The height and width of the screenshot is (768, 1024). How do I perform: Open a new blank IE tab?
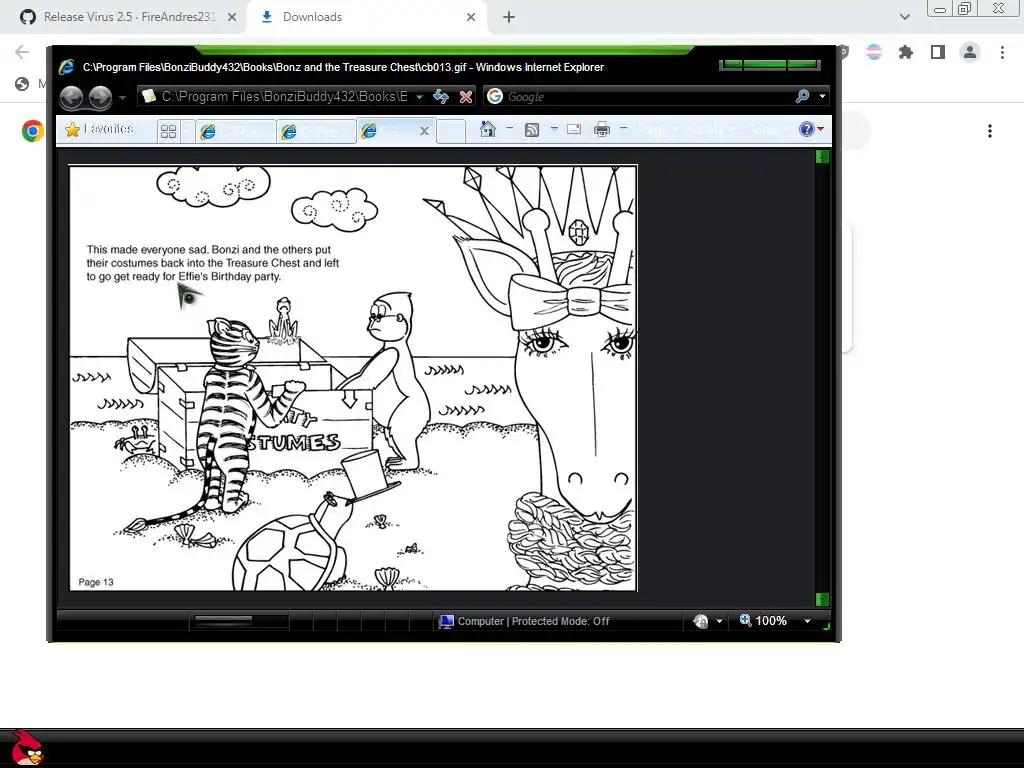coord(451,131)
